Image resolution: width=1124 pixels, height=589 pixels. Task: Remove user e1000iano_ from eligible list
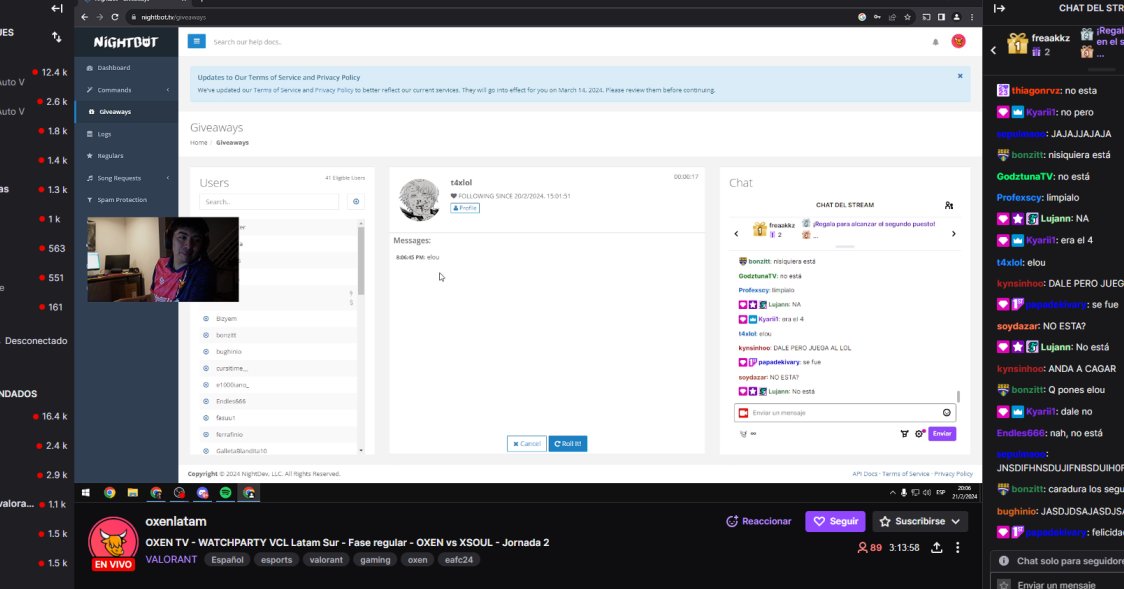206,385
